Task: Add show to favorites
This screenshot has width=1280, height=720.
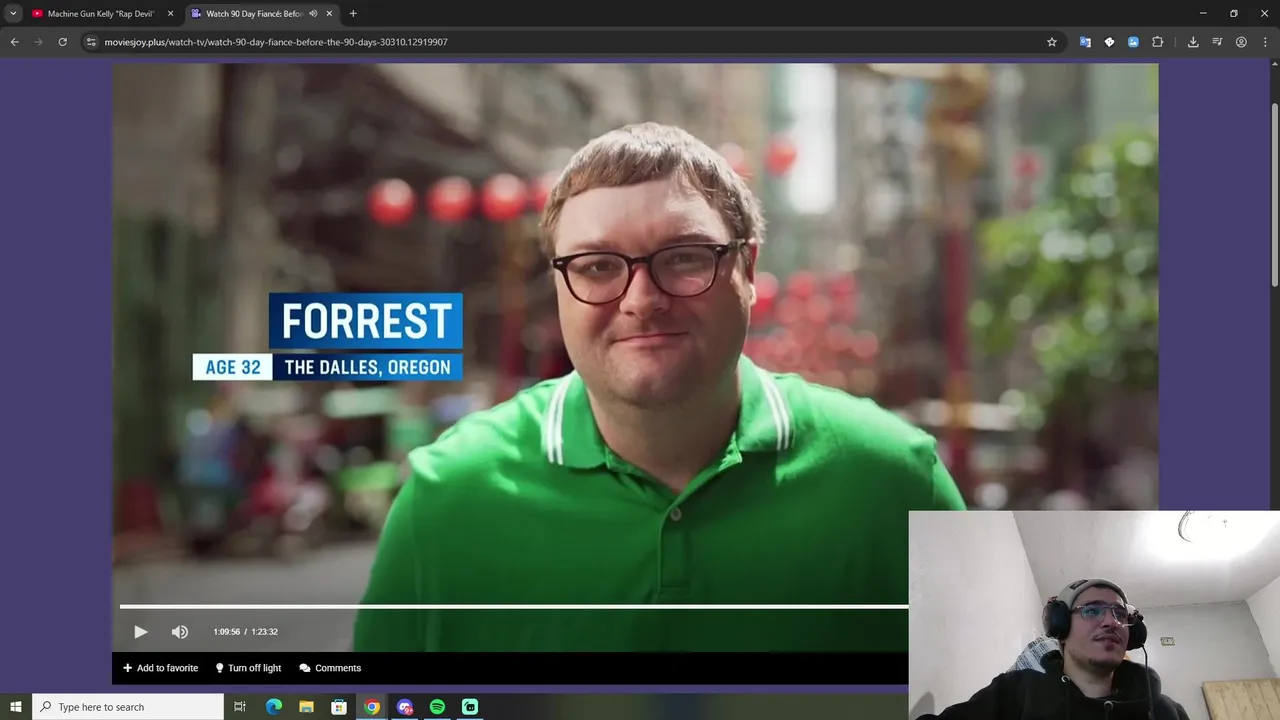Action: tap(160, 668)
